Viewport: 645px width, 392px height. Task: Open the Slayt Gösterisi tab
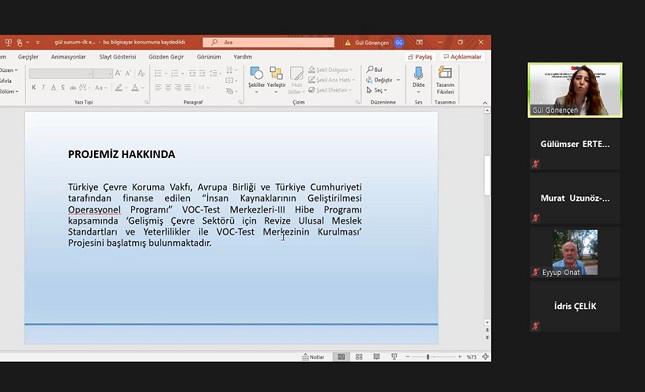(118, 57)
